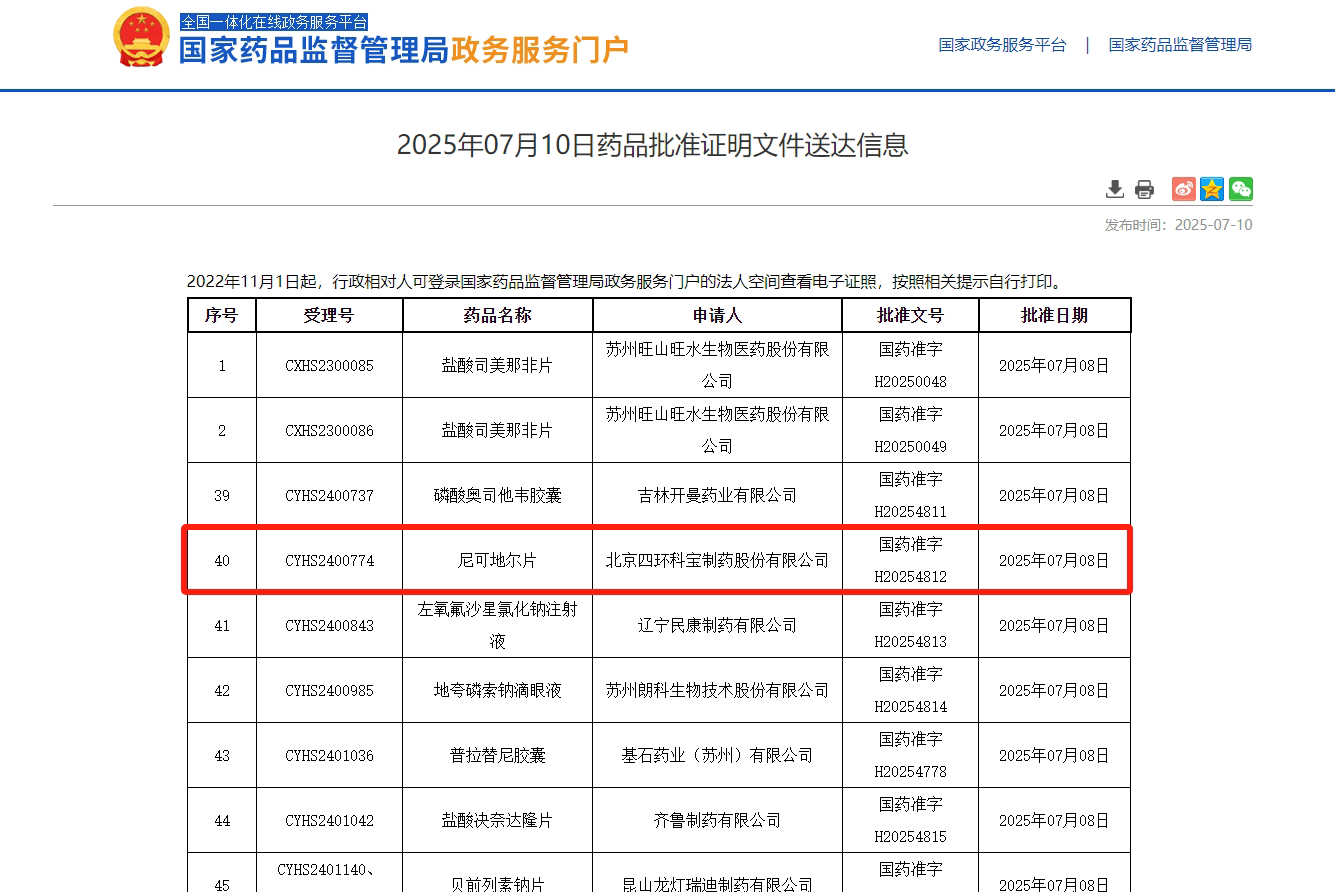Screen dimensions: 1335x892
Task: Click applicant 辽宁民康制药有限公司
Action: click(x=717, y=626)
